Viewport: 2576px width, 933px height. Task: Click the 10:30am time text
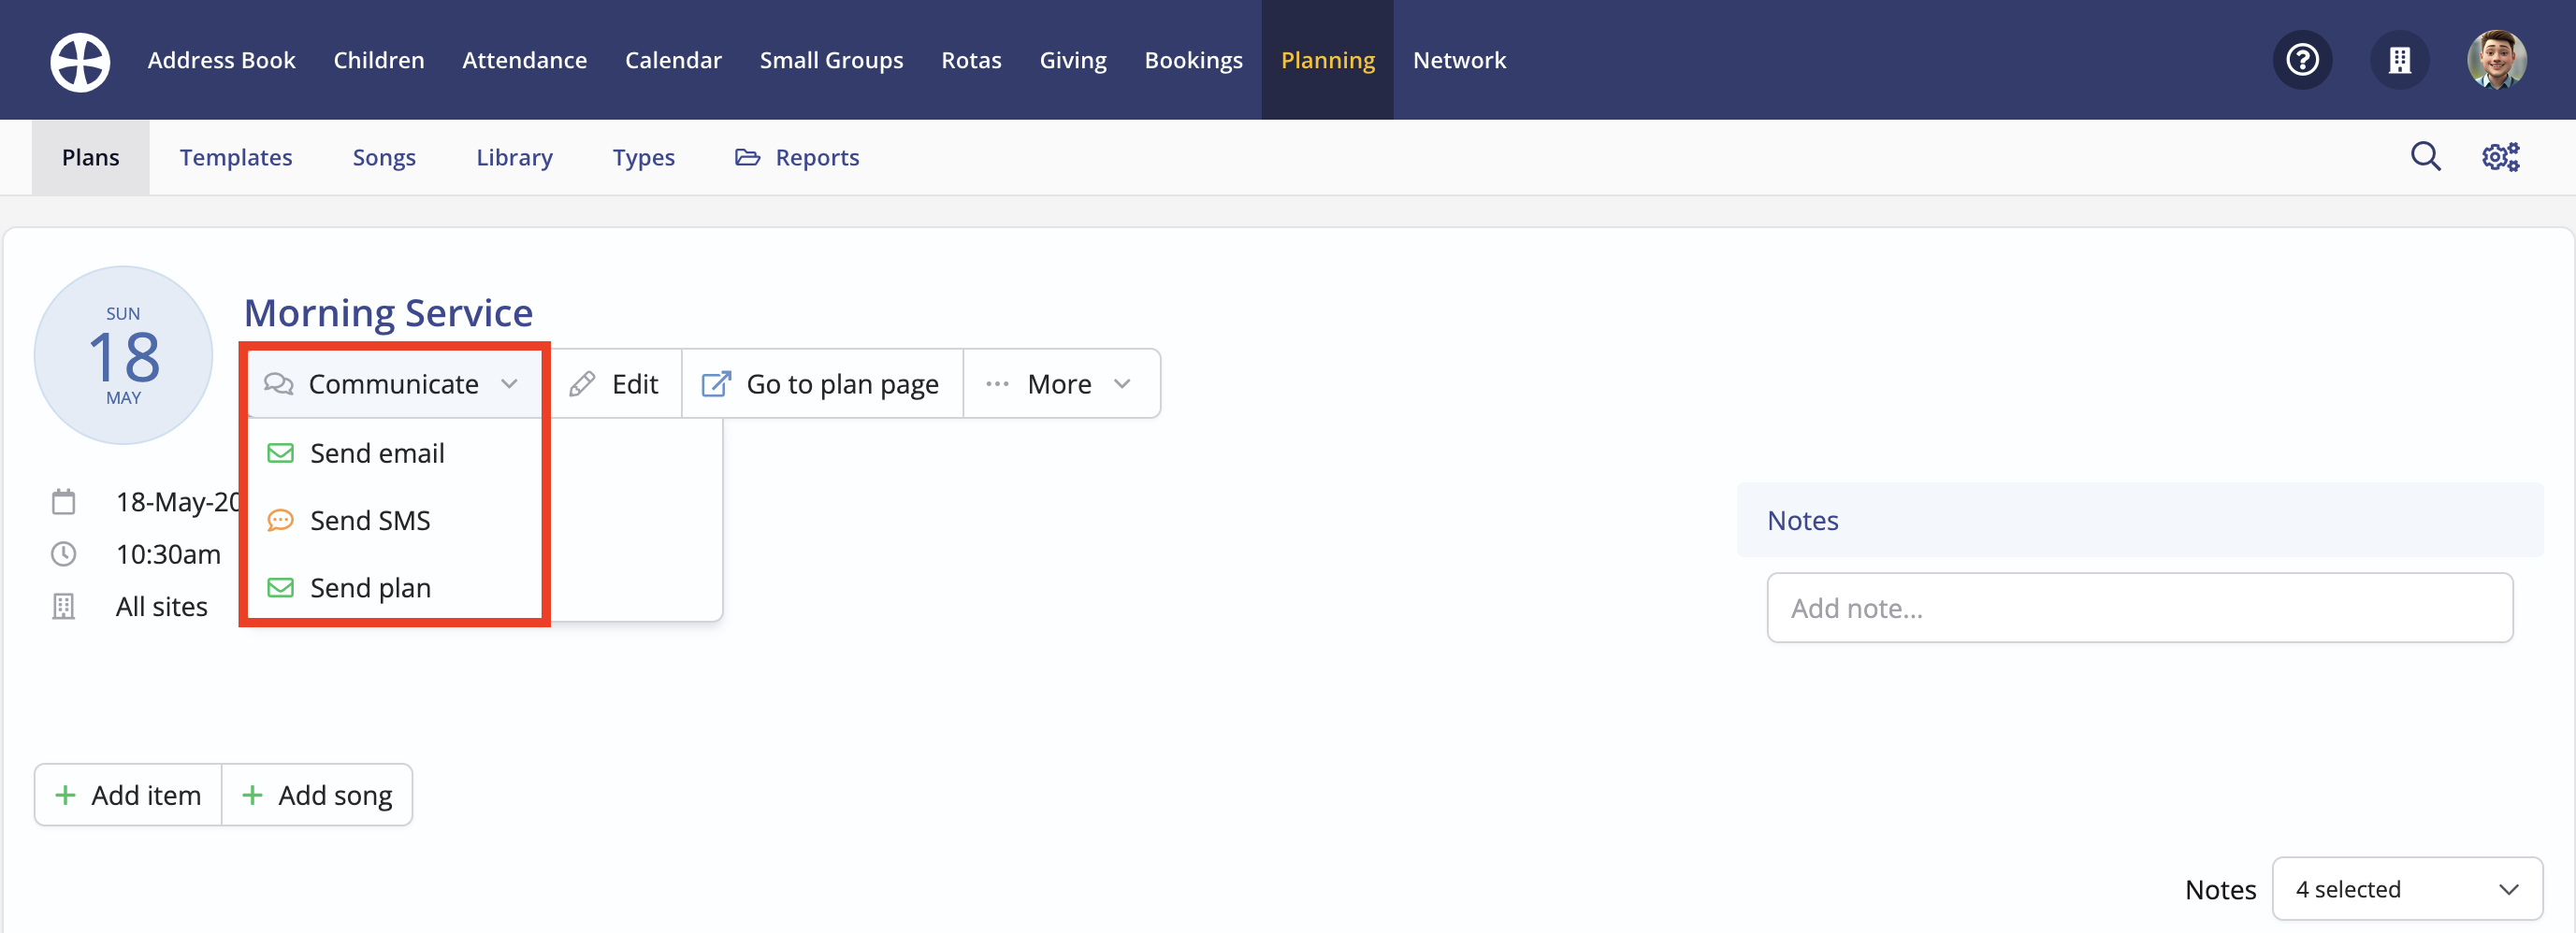pyautogui.click(x=168, y=554)
